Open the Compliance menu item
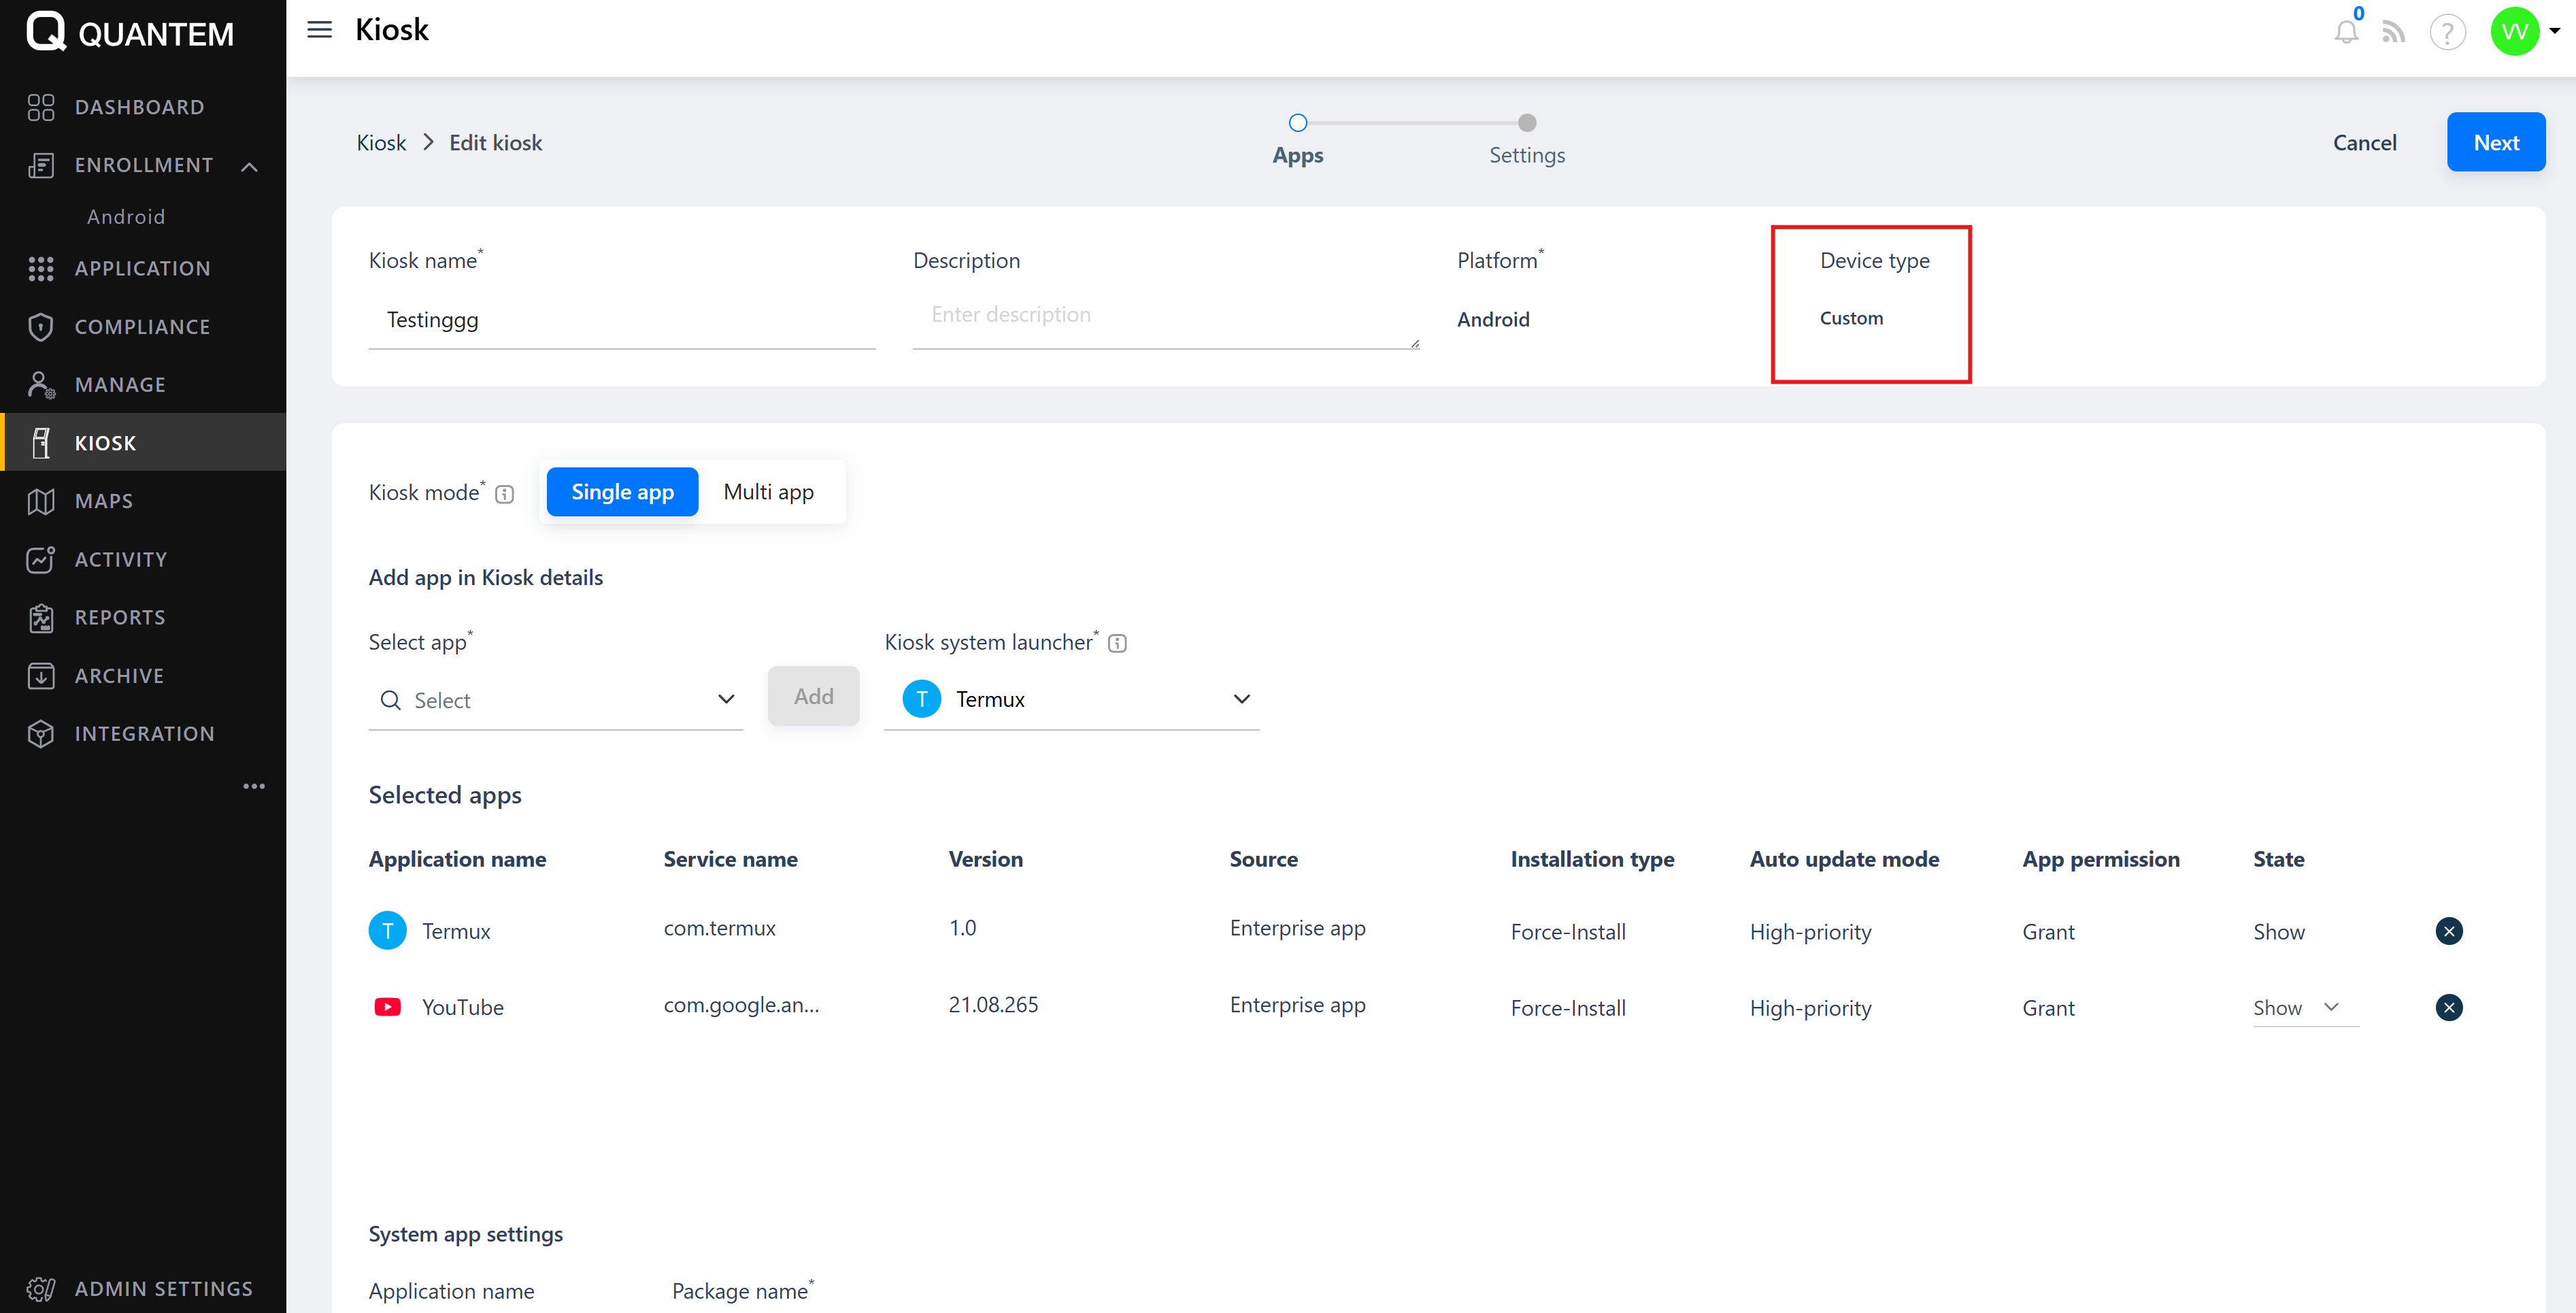This screenshot has width=2576, height=1313. pyautogui.click(x=142, y=327)
